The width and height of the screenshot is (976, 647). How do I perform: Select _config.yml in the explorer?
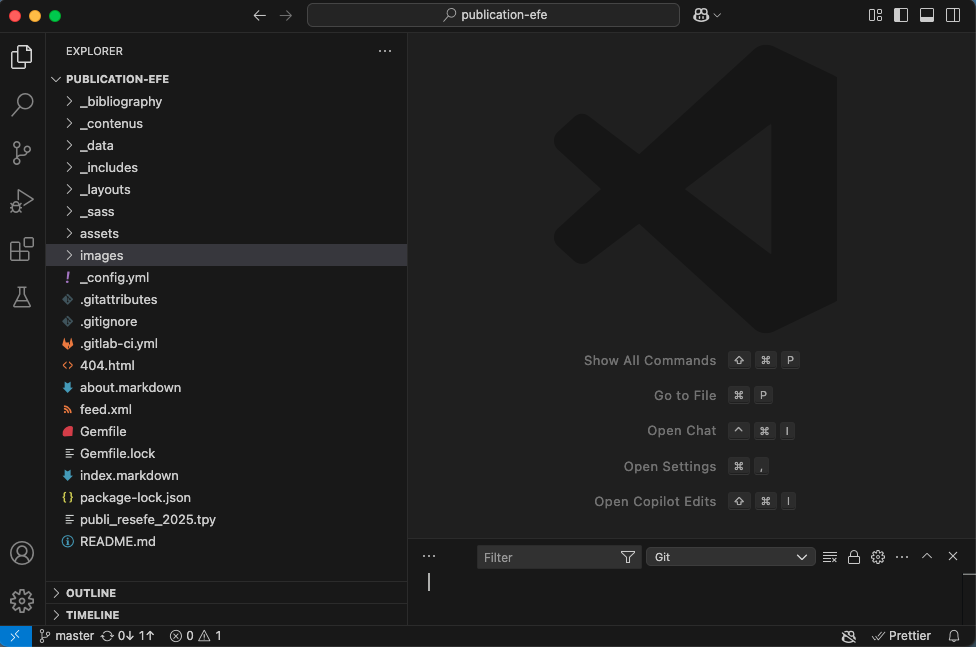(x=114, y=277)
